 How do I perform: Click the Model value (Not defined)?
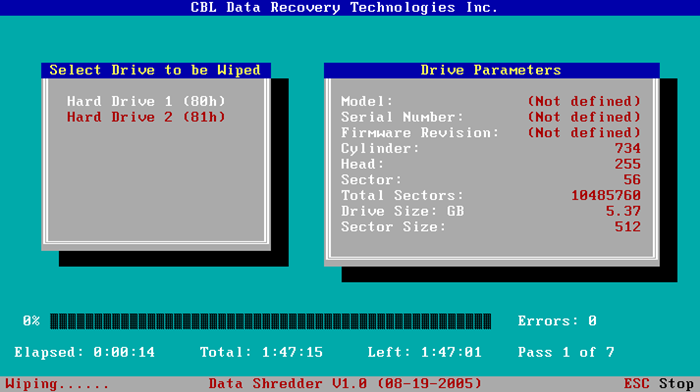pyautogui.click(x=584, y=101)
